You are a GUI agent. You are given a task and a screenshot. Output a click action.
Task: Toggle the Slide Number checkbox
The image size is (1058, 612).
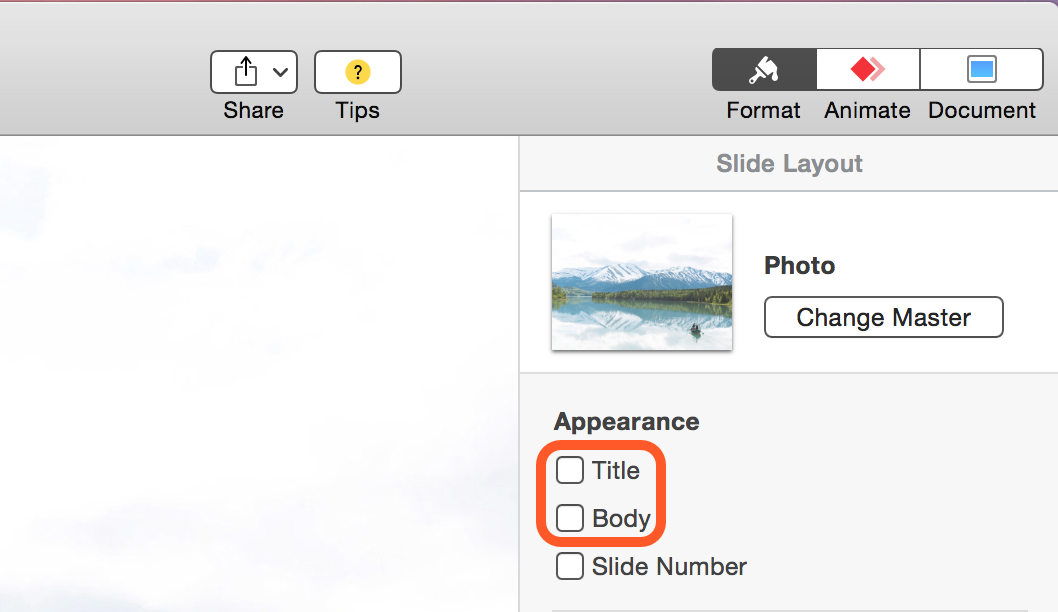pyautogui.click(x=570, y=566)
